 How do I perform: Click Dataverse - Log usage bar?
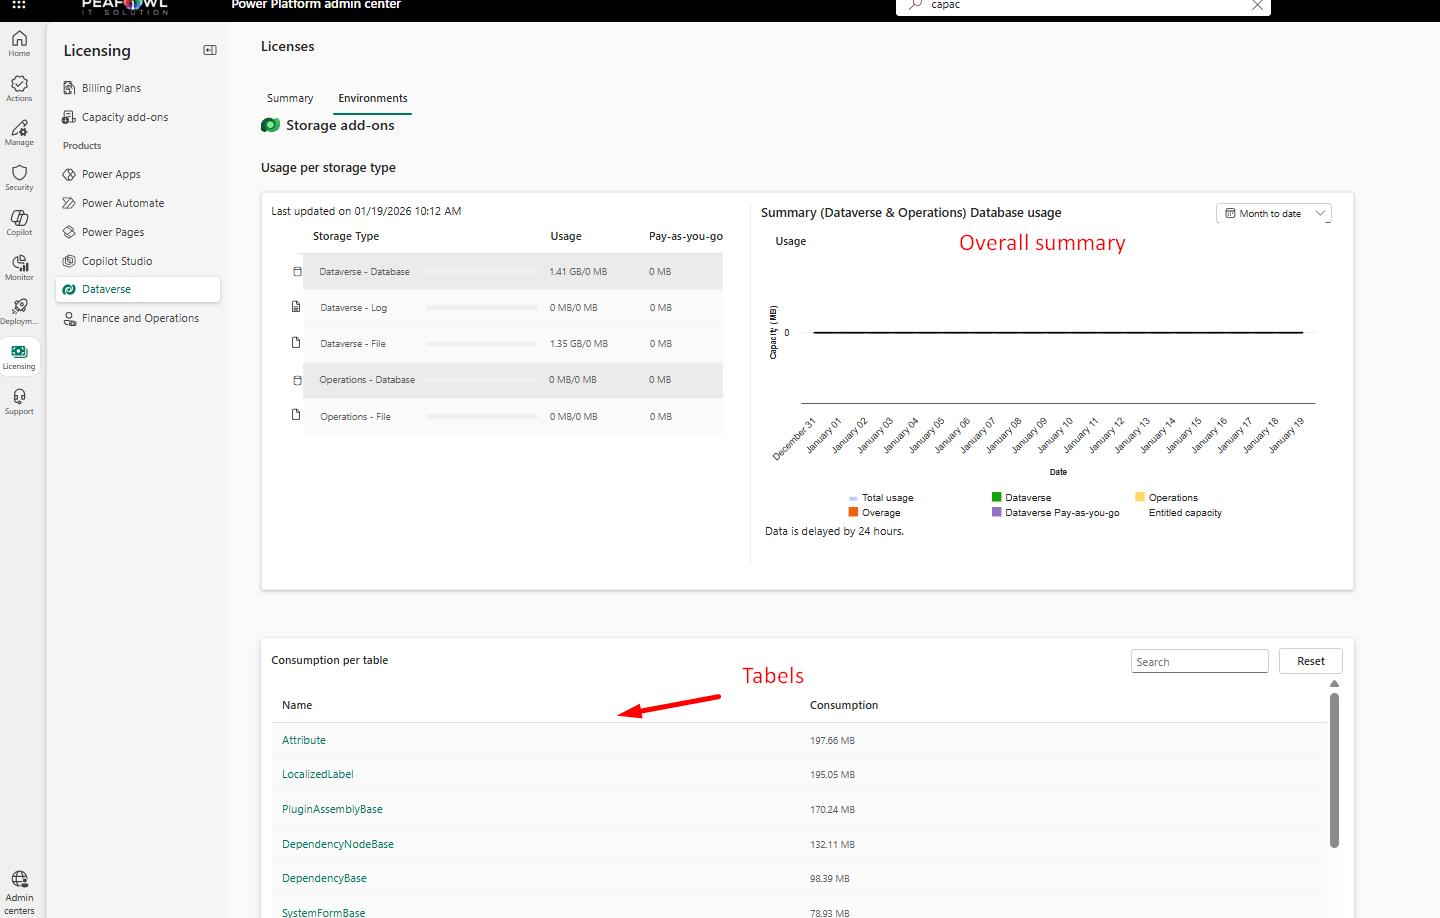click(482, 308)
